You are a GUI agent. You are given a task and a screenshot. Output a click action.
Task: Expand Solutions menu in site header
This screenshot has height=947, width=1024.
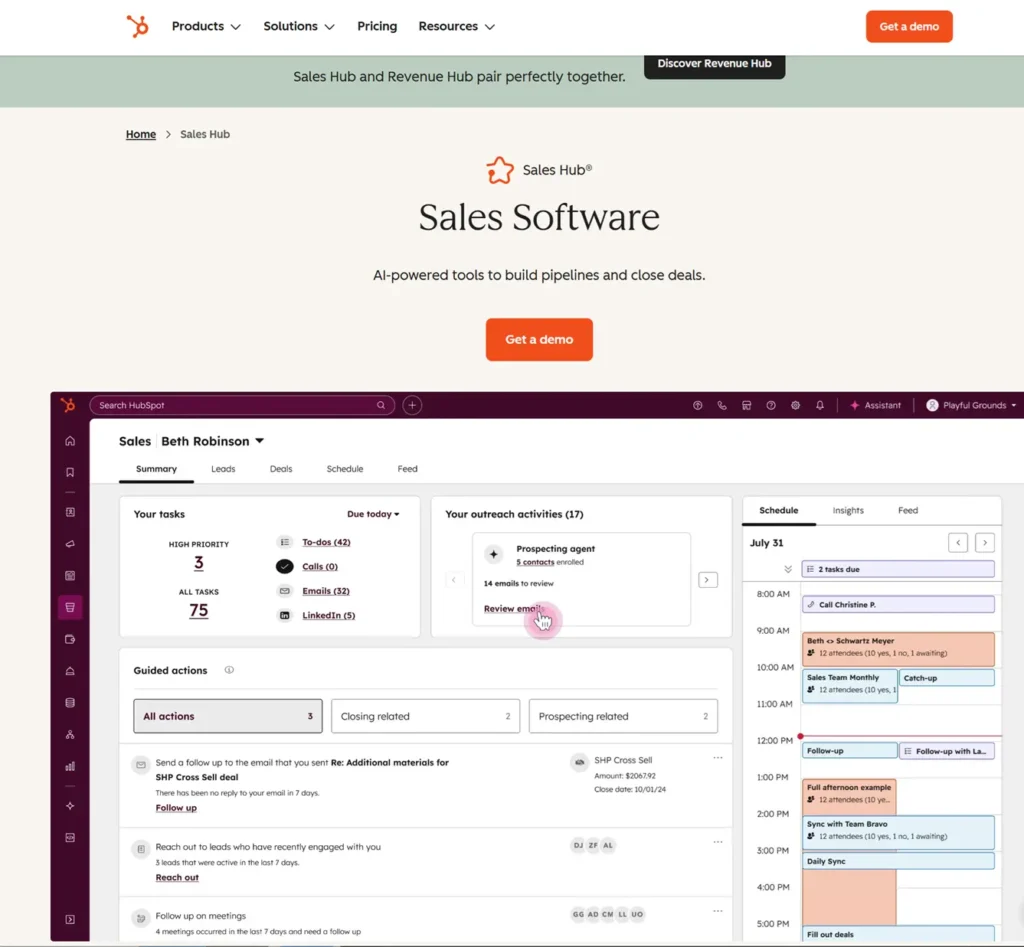pyautogui.click(x=298, y=26)
